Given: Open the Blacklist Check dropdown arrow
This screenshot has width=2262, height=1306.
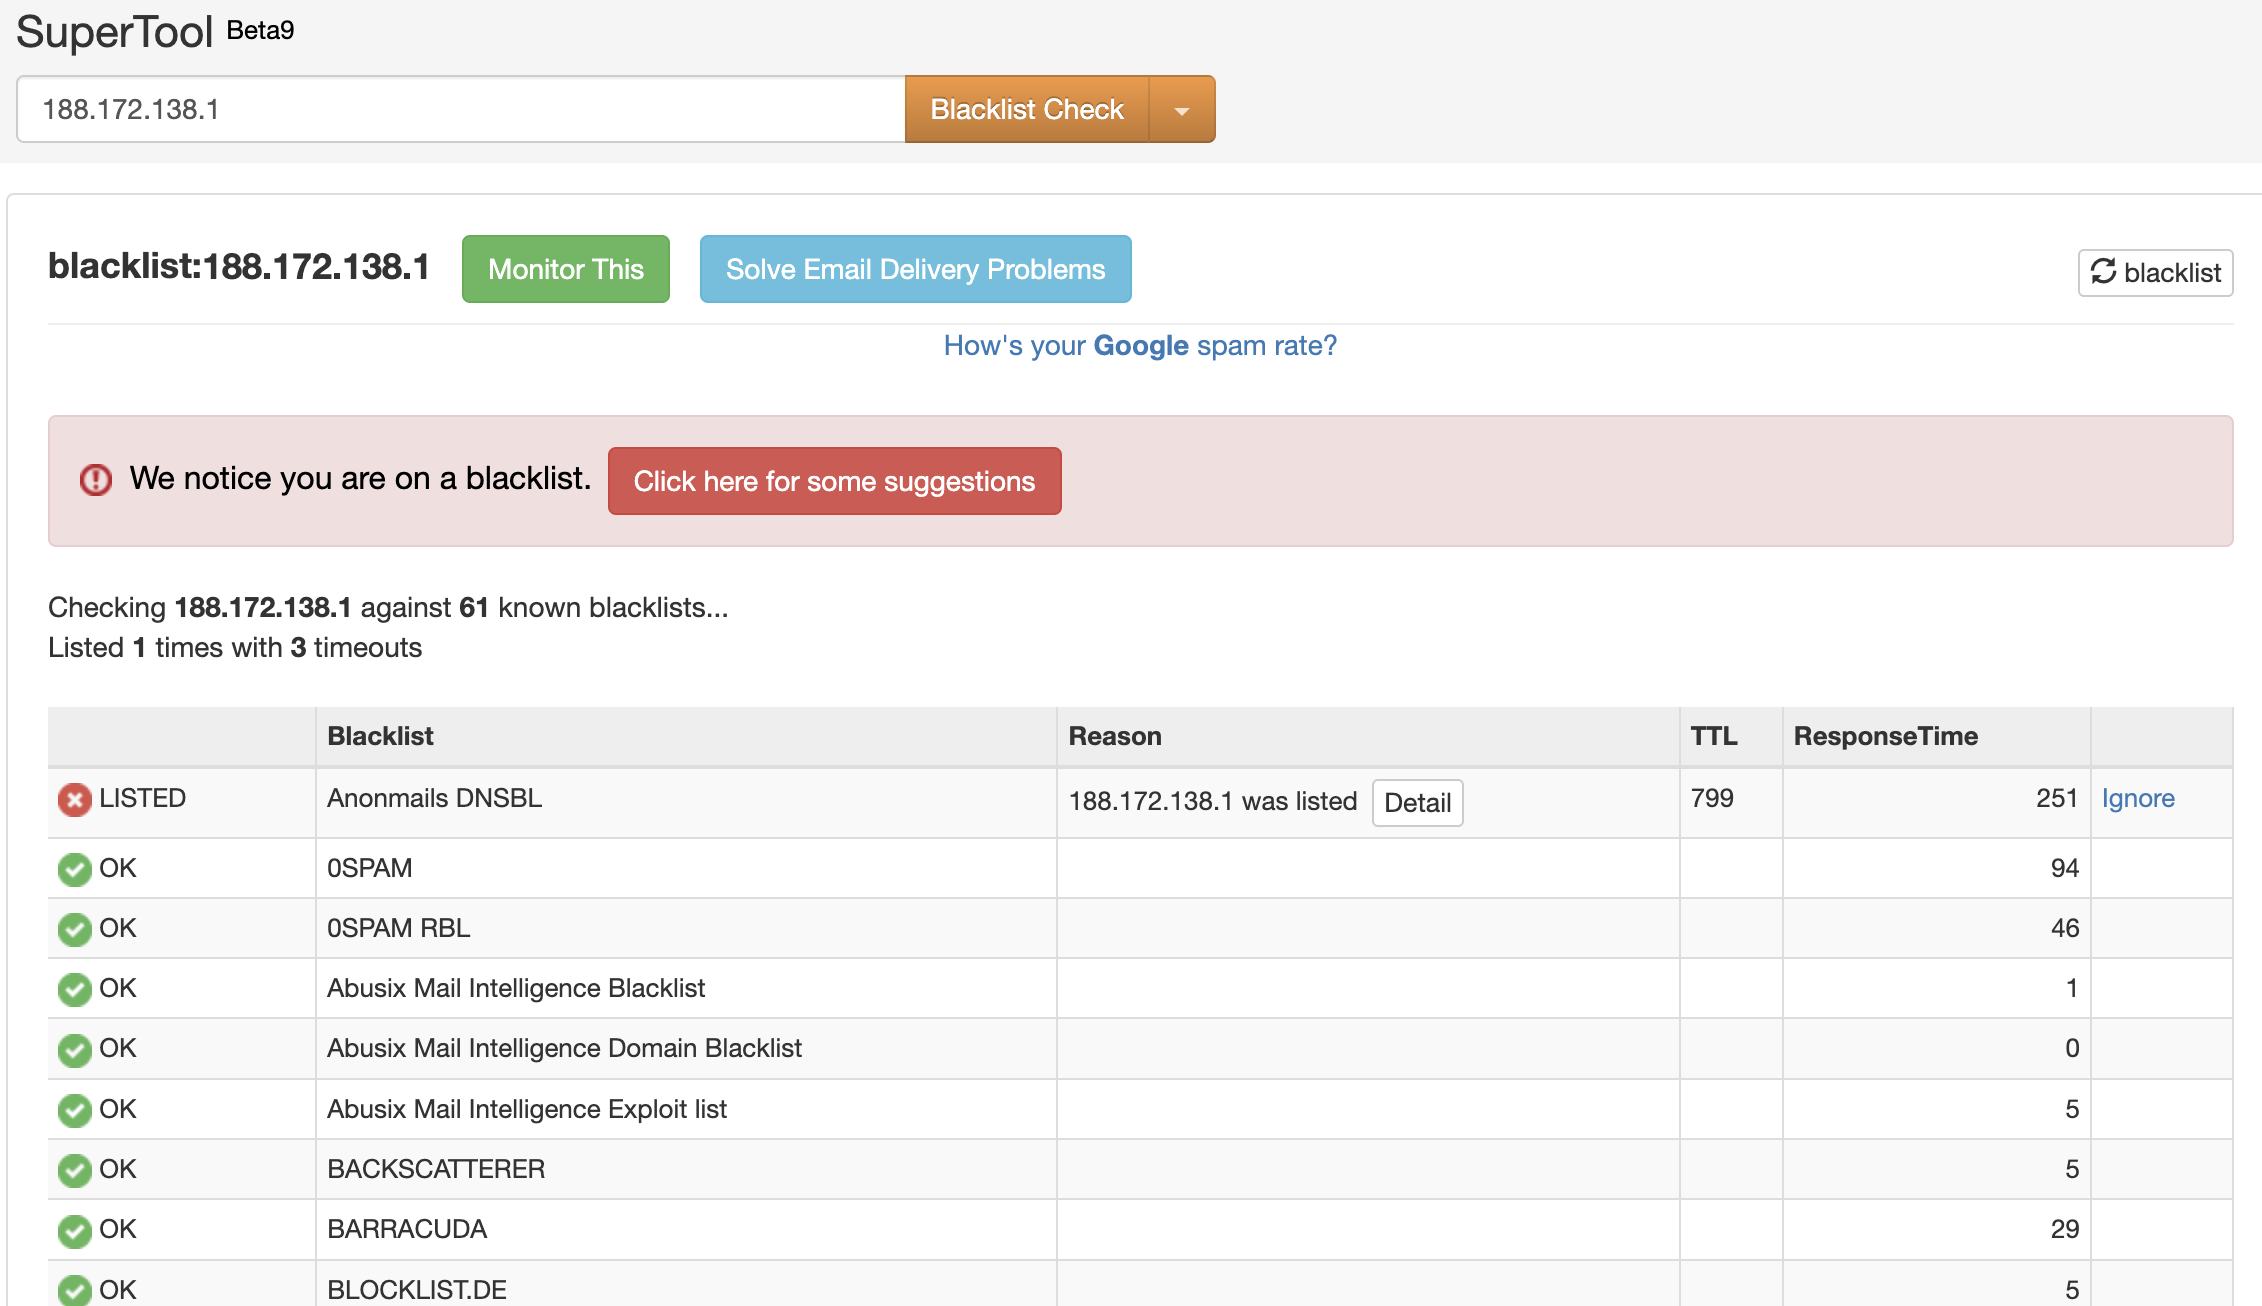Looking at the screenshot, I should pos(1182,110).
